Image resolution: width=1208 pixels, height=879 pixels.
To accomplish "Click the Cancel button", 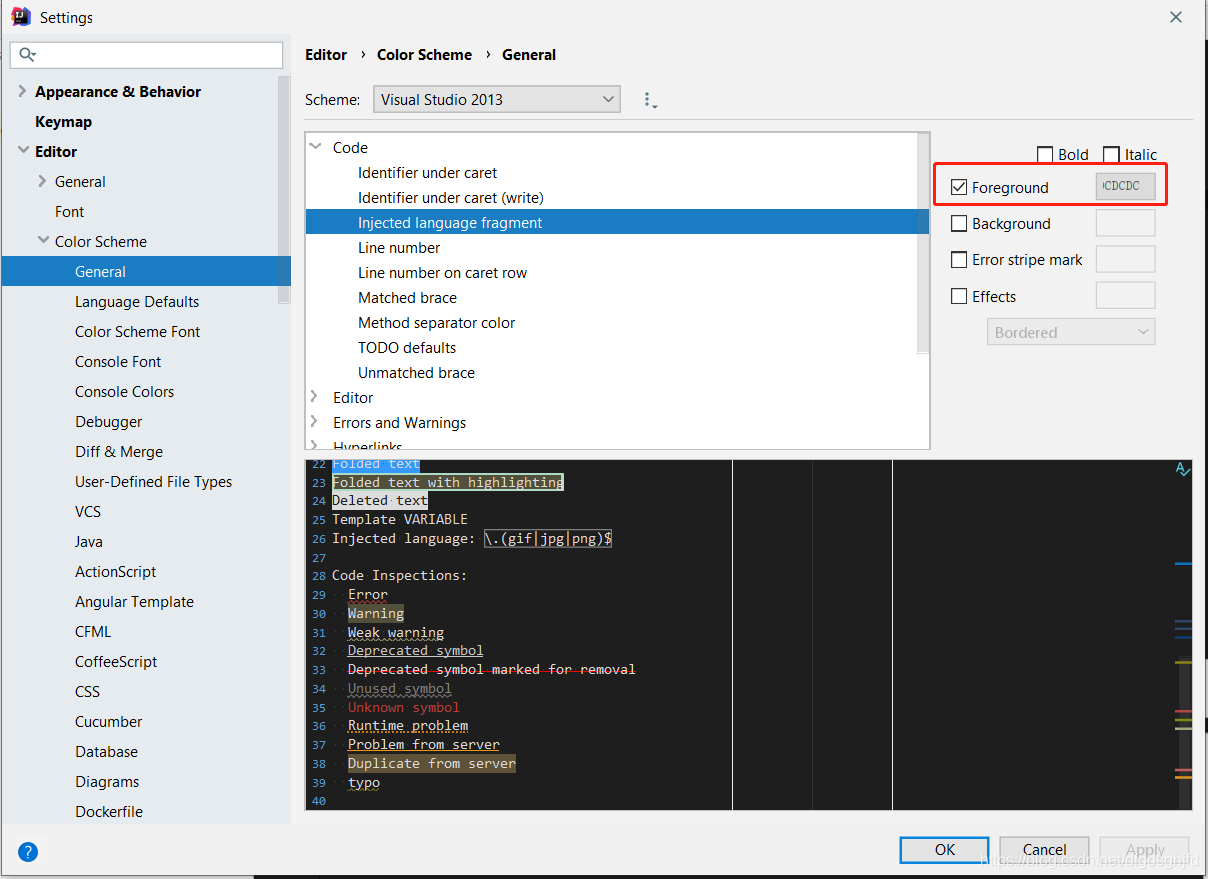I will tap(1044, 850).
